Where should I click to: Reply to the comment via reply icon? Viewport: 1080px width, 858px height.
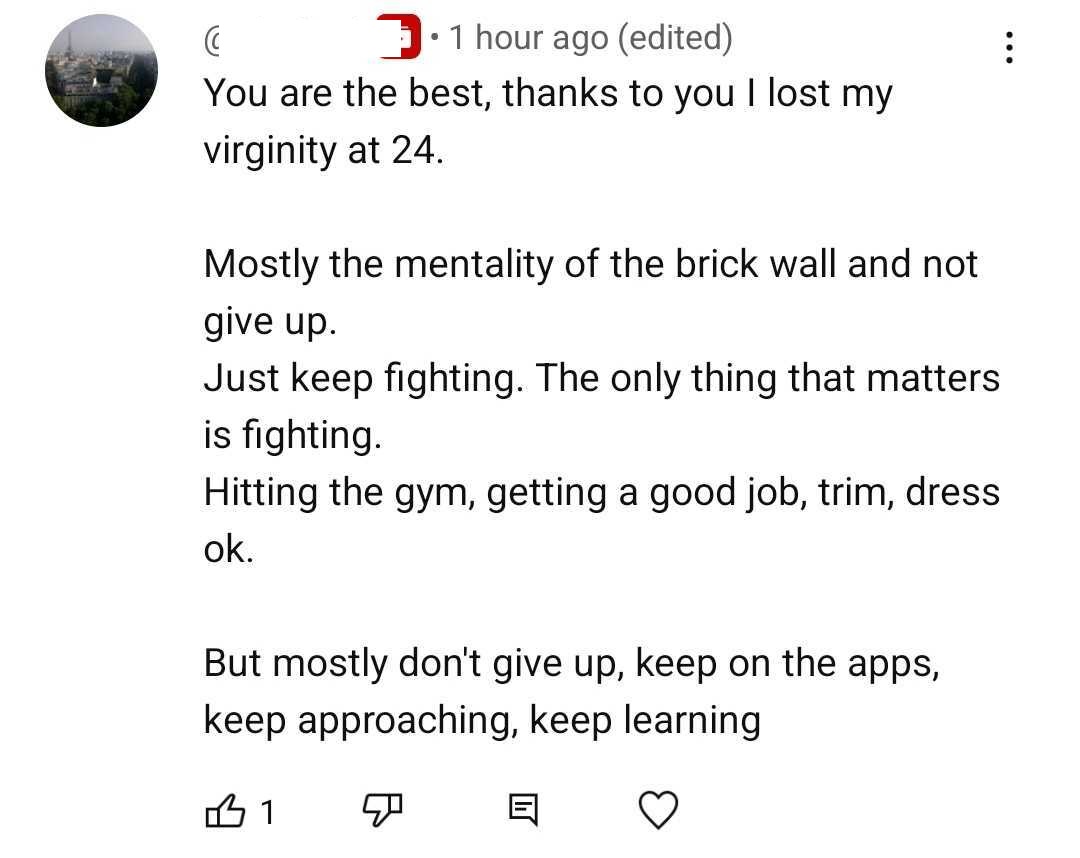[522, 810]
